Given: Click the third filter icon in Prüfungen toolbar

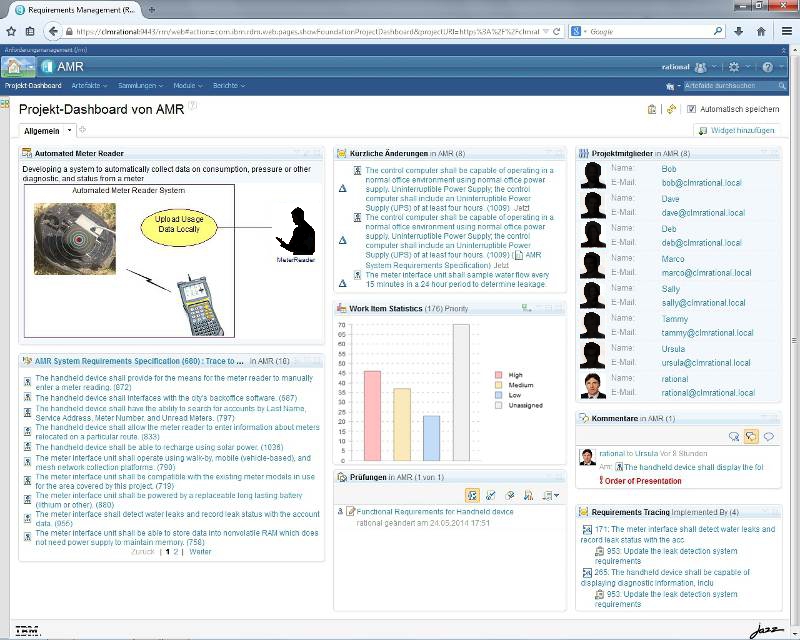Looking at the screenshot, I should tap(509, 495).
